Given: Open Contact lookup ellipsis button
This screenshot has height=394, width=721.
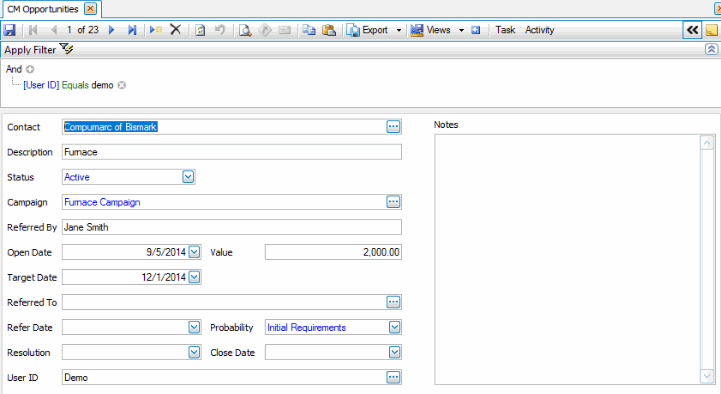Looking at the screenshot, I should tap(393, 127).
